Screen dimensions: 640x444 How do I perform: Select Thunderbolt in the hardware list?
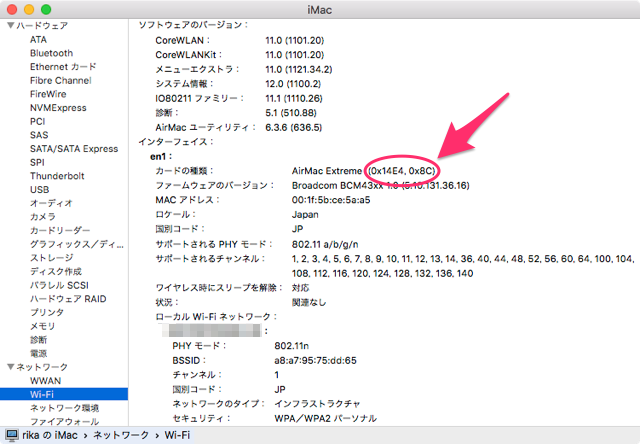pos(58,175)
